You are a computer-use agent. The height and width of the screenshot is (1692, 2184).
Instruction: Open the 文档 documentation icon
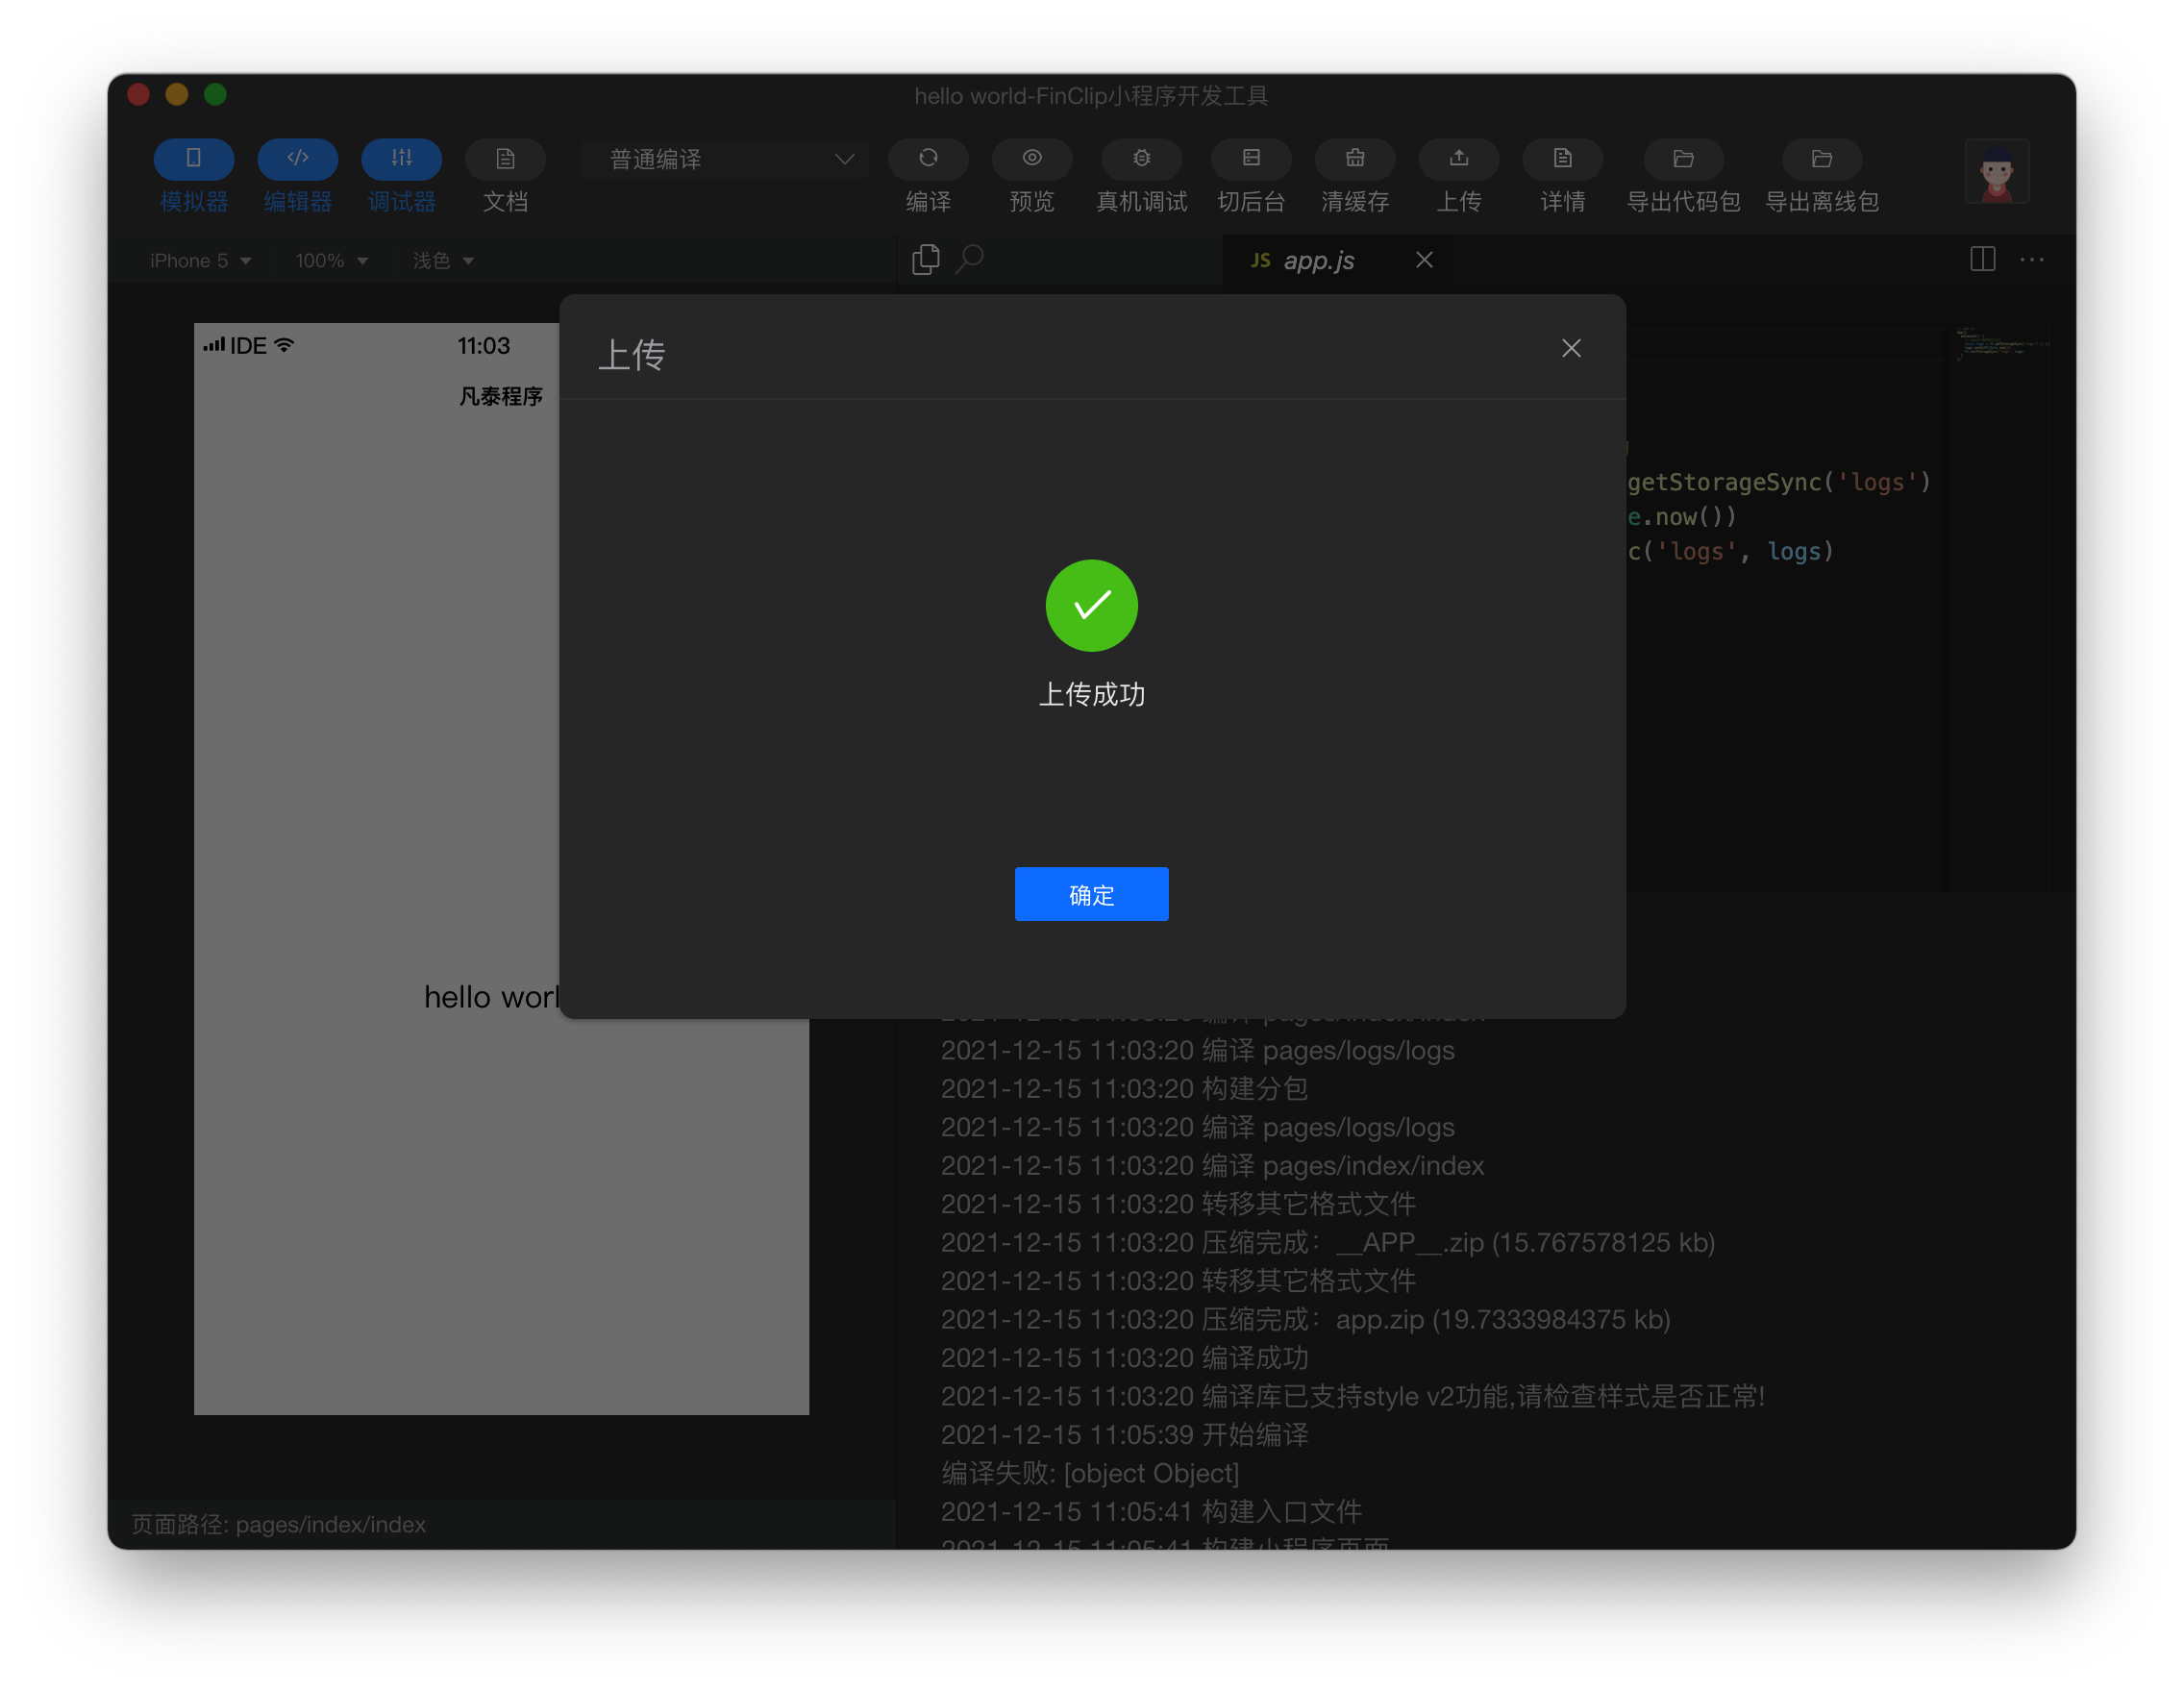tap(505, 159)
